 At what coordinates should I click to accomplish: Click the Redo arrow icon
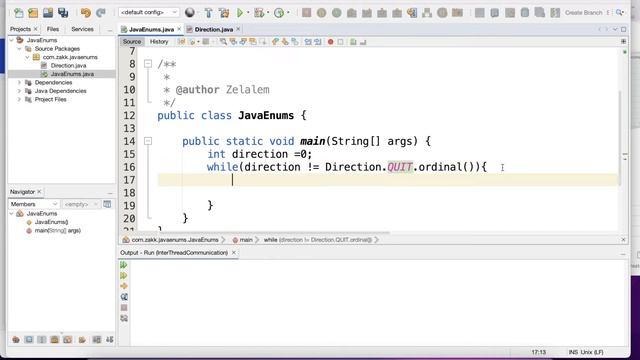(101, 13)
